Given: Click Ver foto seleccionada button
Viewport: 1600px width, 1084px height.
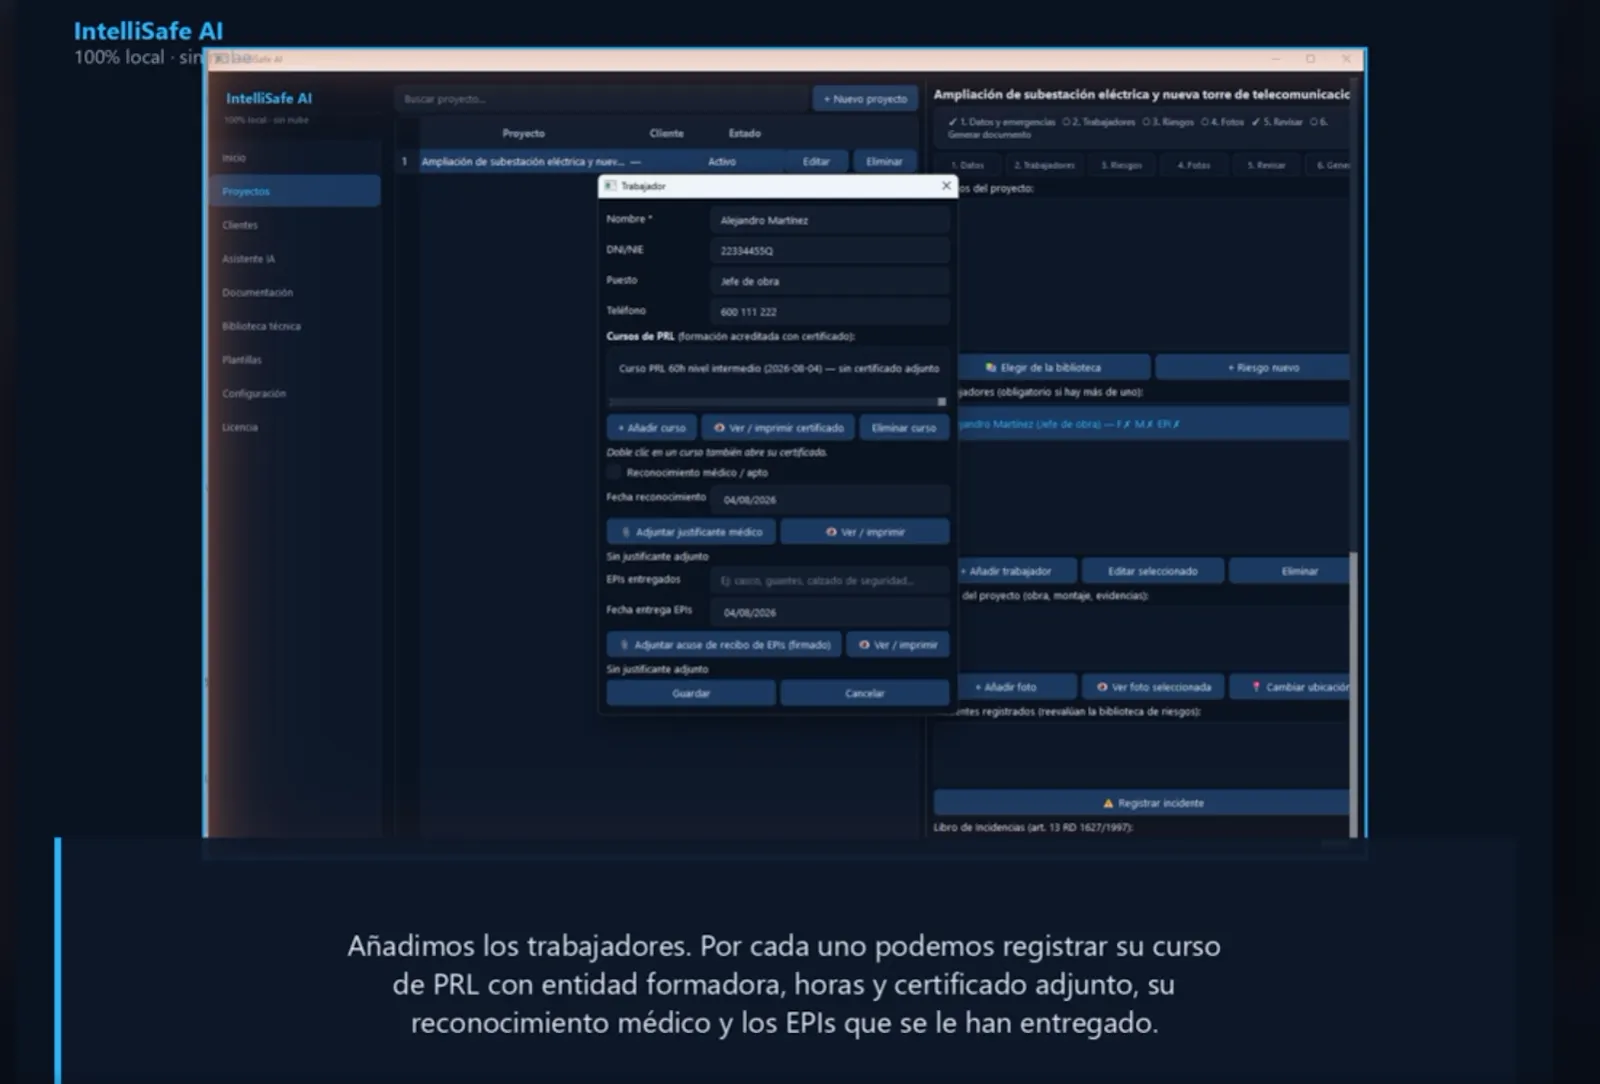Looking at the screenshot, I should tap(1152, 687).
